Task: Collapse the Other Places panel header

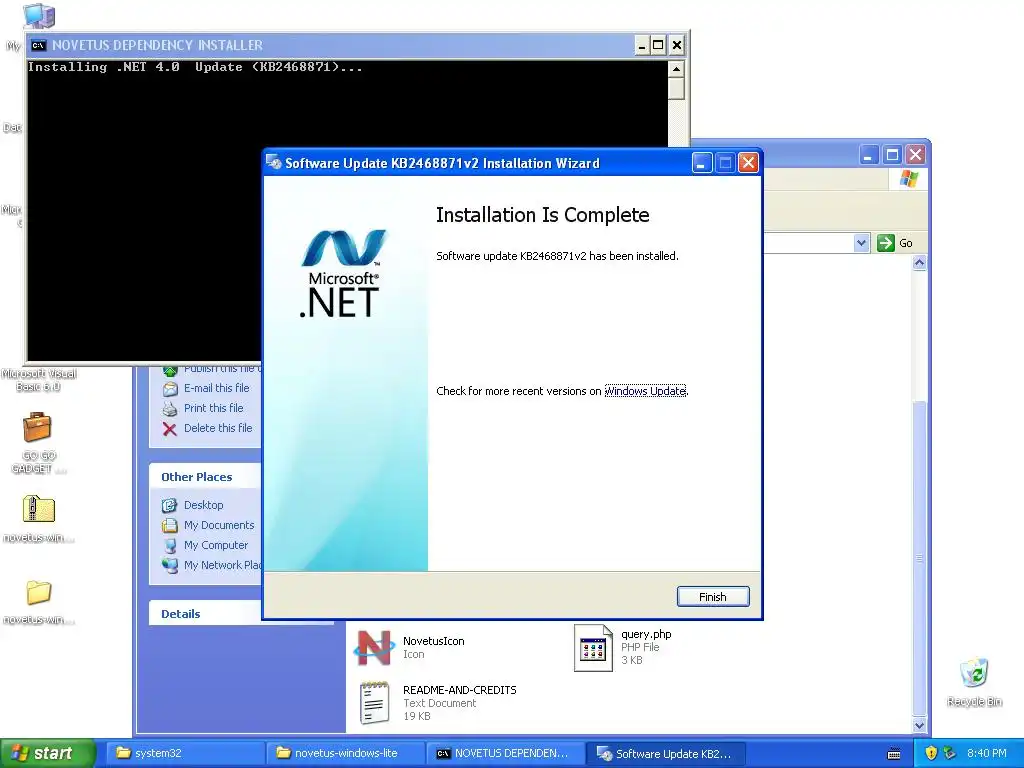Action: pyautogui.click(x=205, y=477)
